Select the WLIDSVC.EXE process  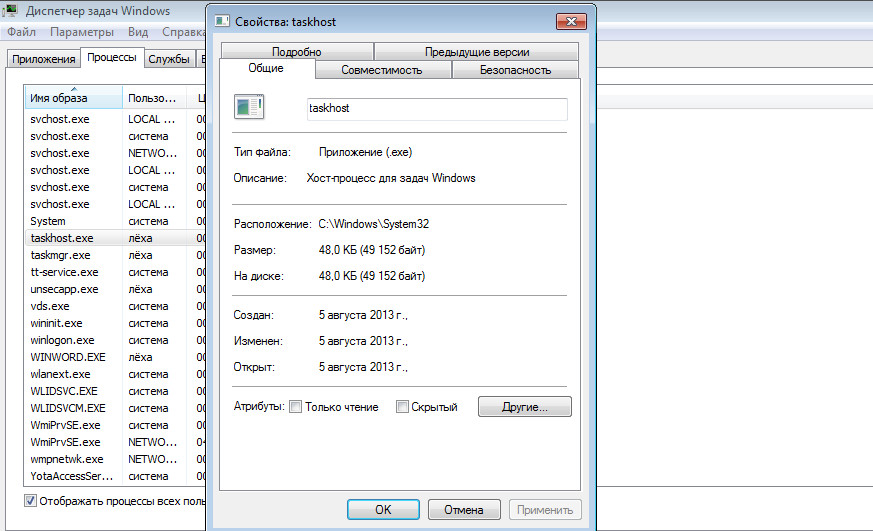pos(115,391)
